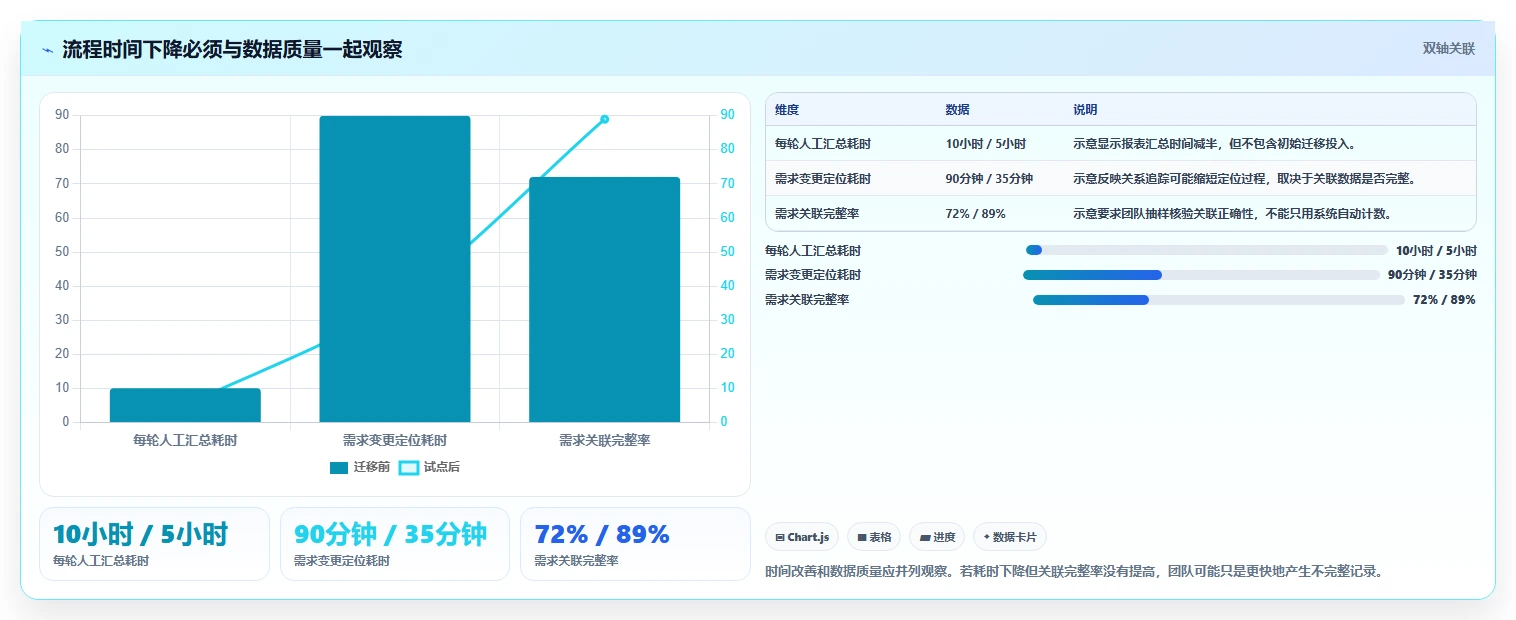Click the line chart point at value 89
This screenshot has width=1516, height=620.
click(x=604, y=119)
